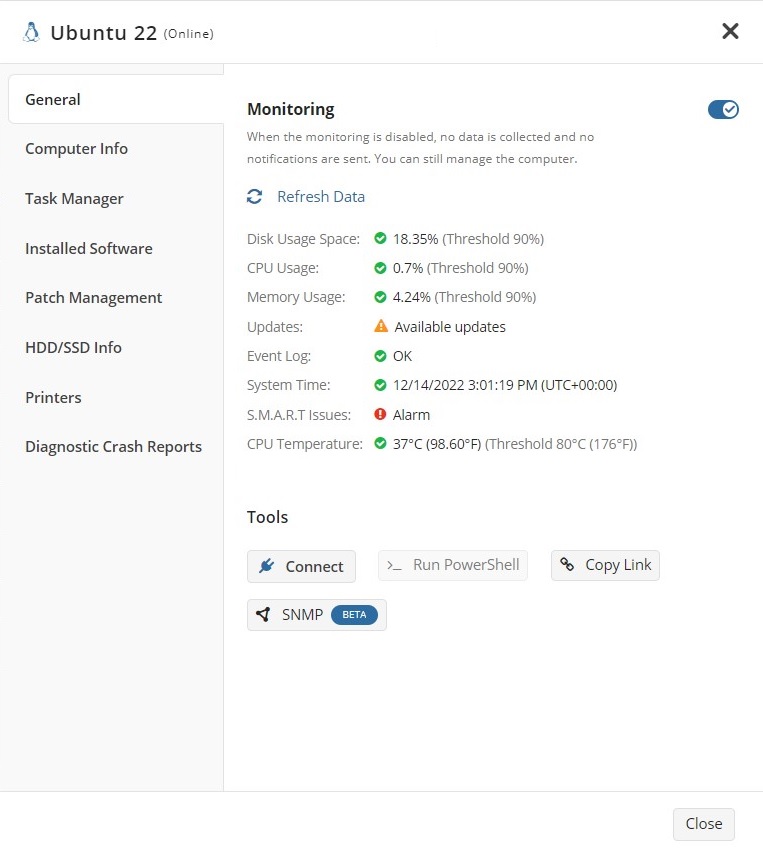Viewport: 763px width, 856px height.
Task: Click the 'CPU Usage:' label
Action: point(283,268)
